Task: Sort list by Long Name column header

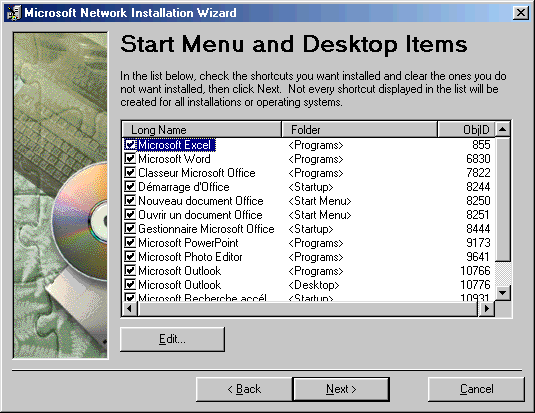Action: (x=202, y=130)
